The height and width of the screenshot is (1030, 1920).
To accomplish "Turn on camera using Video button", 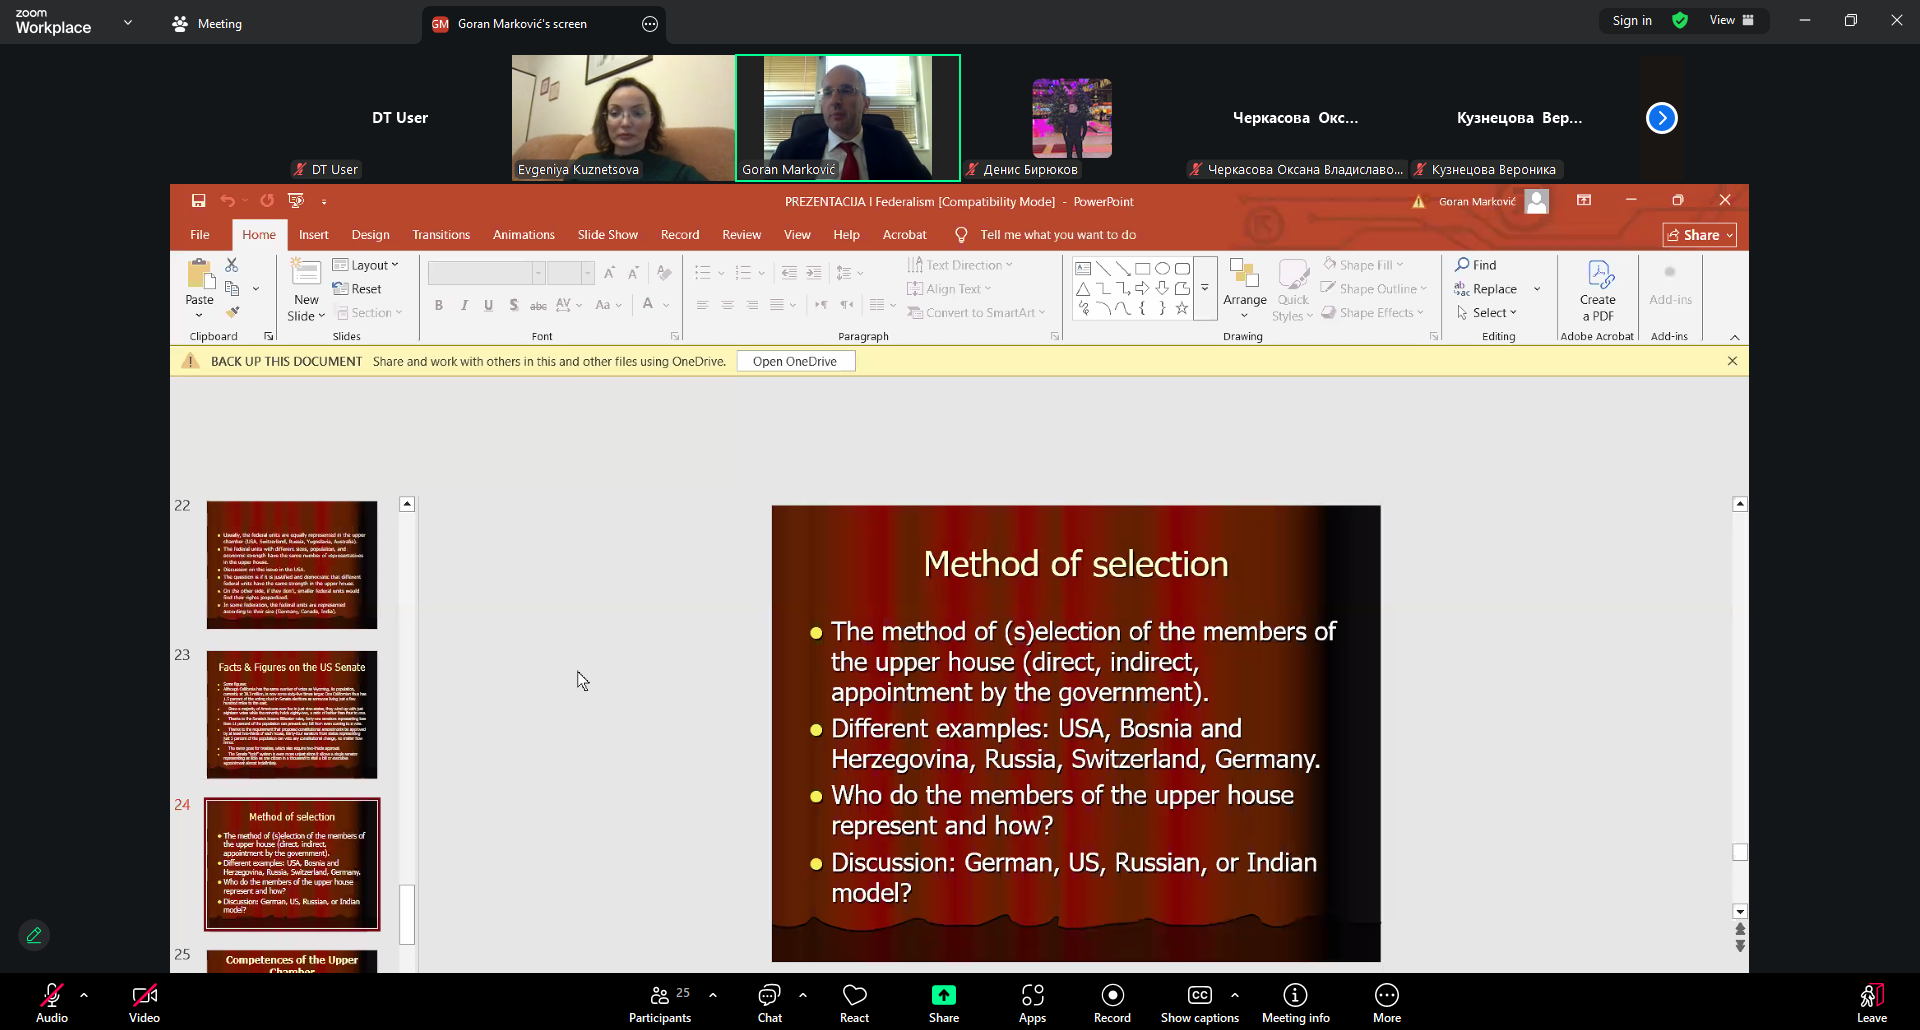I will click(144, 1002).
